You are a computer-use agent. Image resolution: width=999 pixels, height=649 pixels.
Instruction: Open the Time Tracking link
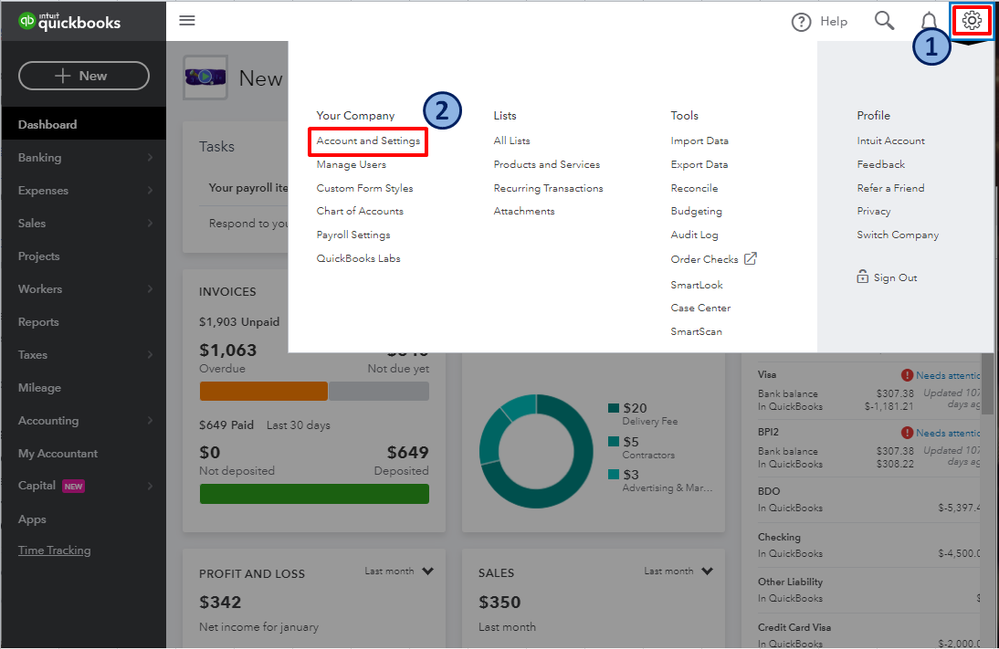[x=54, y=549]
